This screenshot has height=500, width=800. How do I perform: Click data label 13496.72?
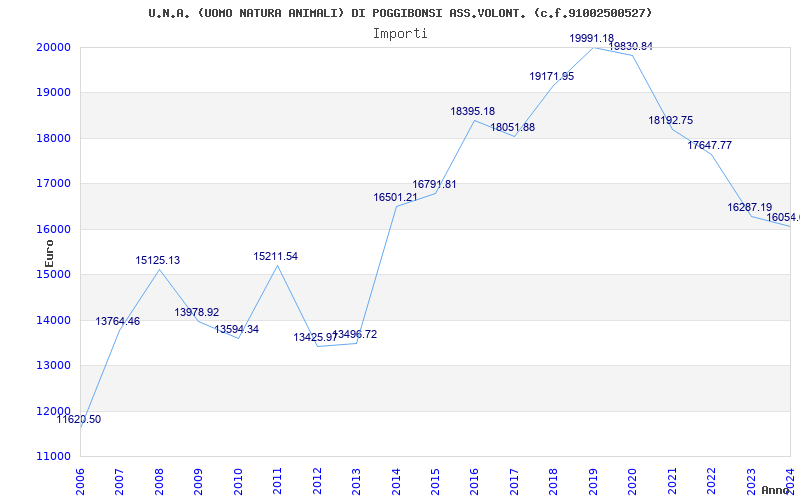click(x=355, y=335)
